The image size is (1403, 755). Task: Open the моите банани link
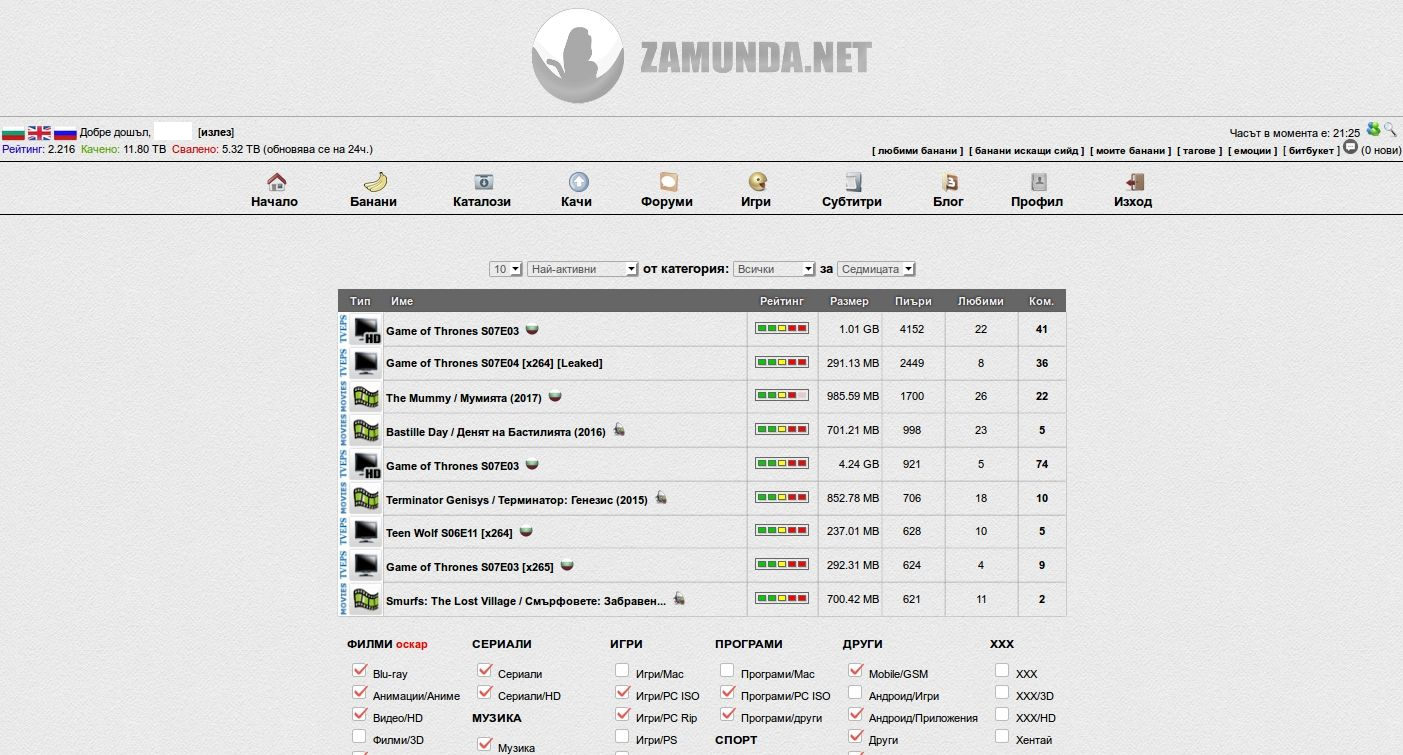pyautogui.click(x=1131, y=151)
